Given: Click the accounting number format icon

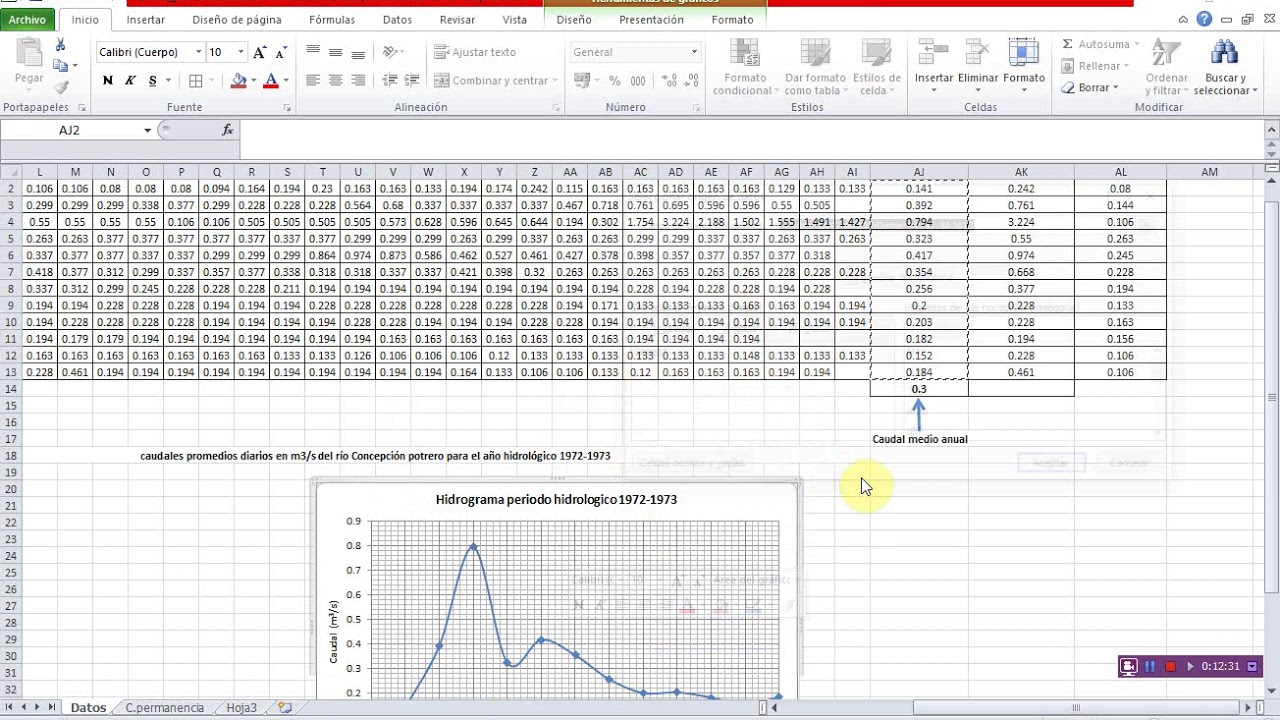Looking at the screenshot, I should click(582, 81).
